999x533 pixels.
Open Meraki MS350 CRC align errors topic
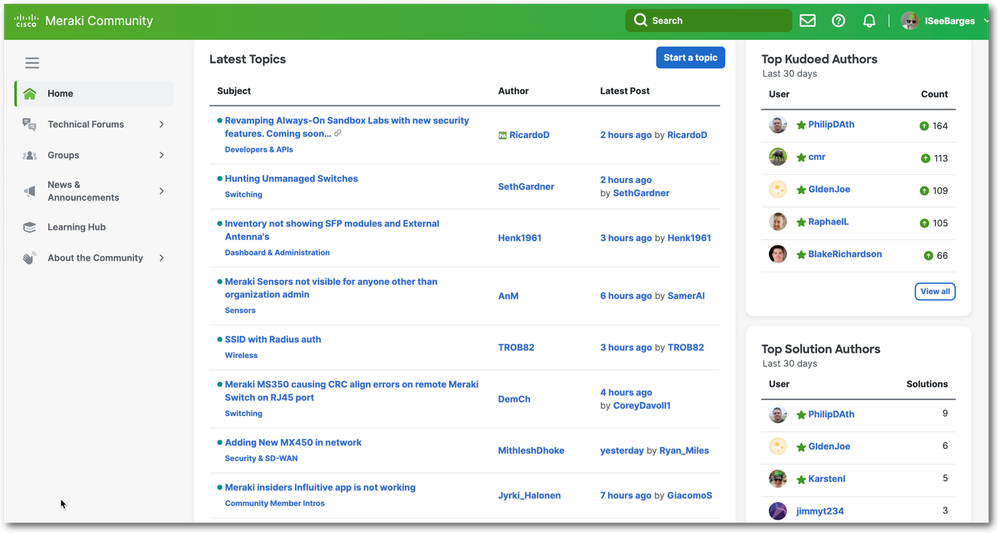point(352,391)
